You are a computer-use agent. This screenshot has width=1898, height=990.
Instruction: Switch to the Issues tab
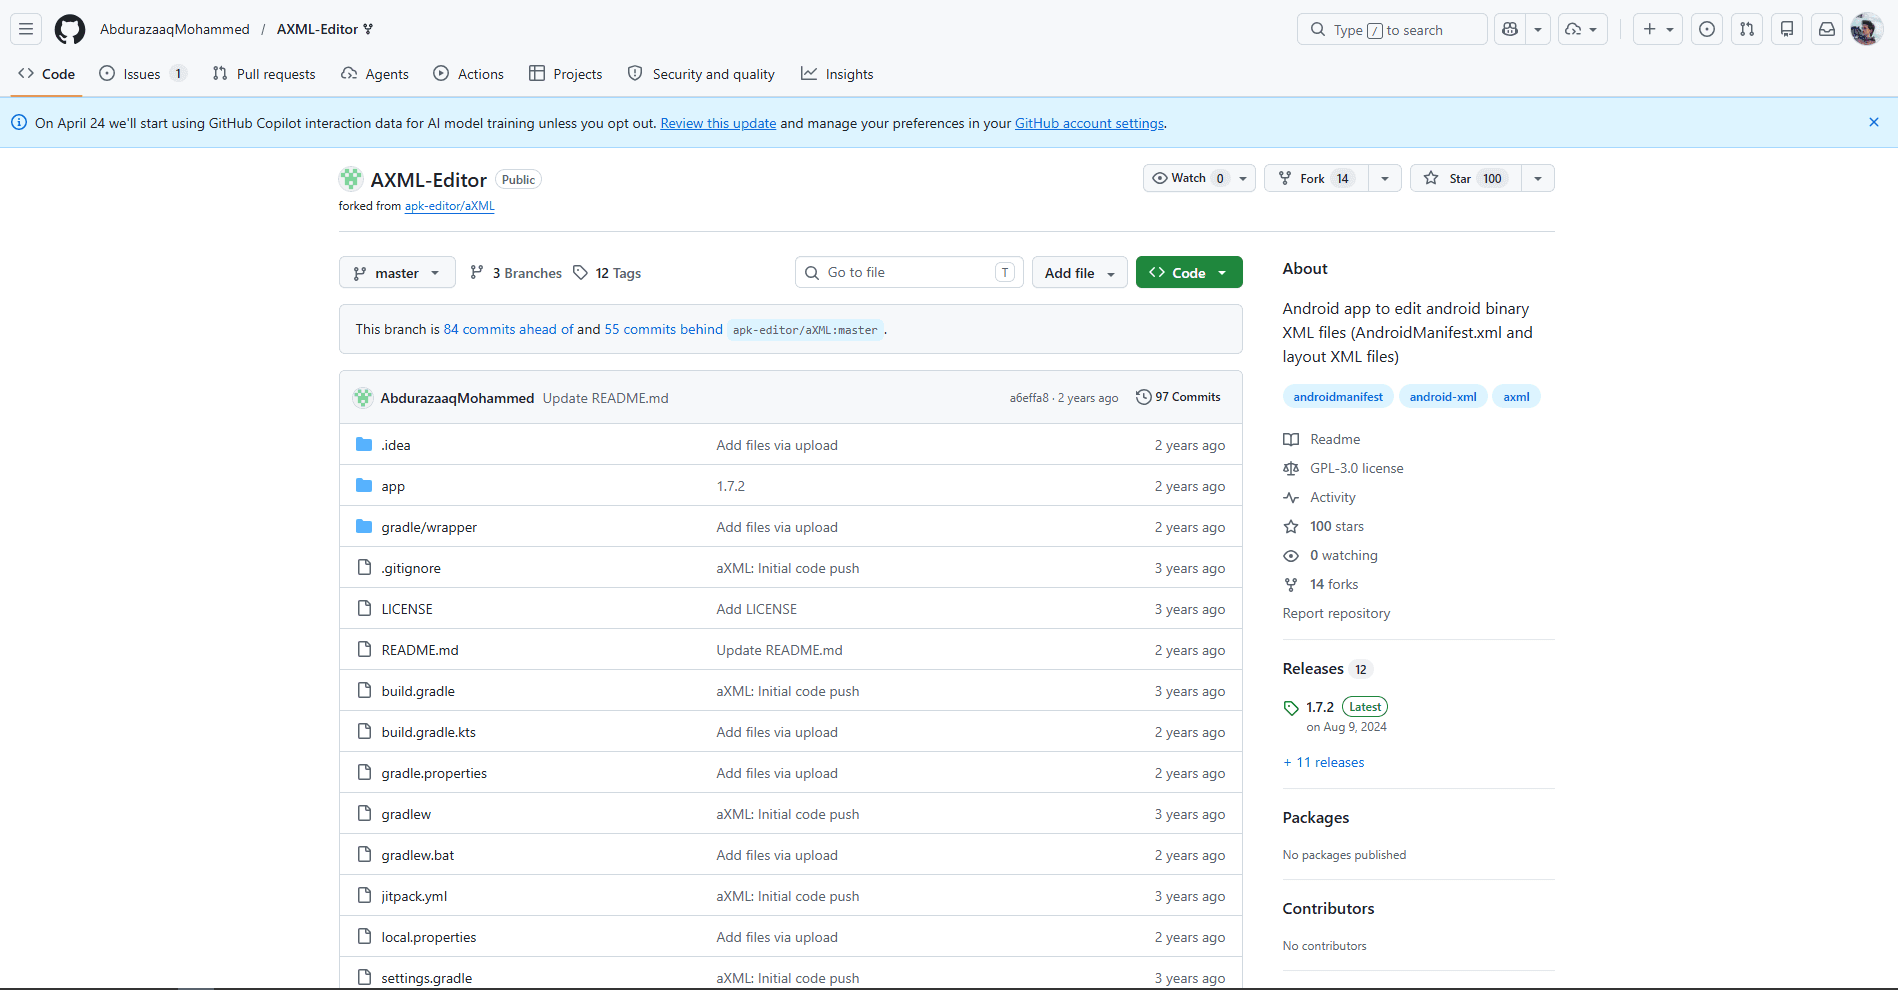[143, 74]
